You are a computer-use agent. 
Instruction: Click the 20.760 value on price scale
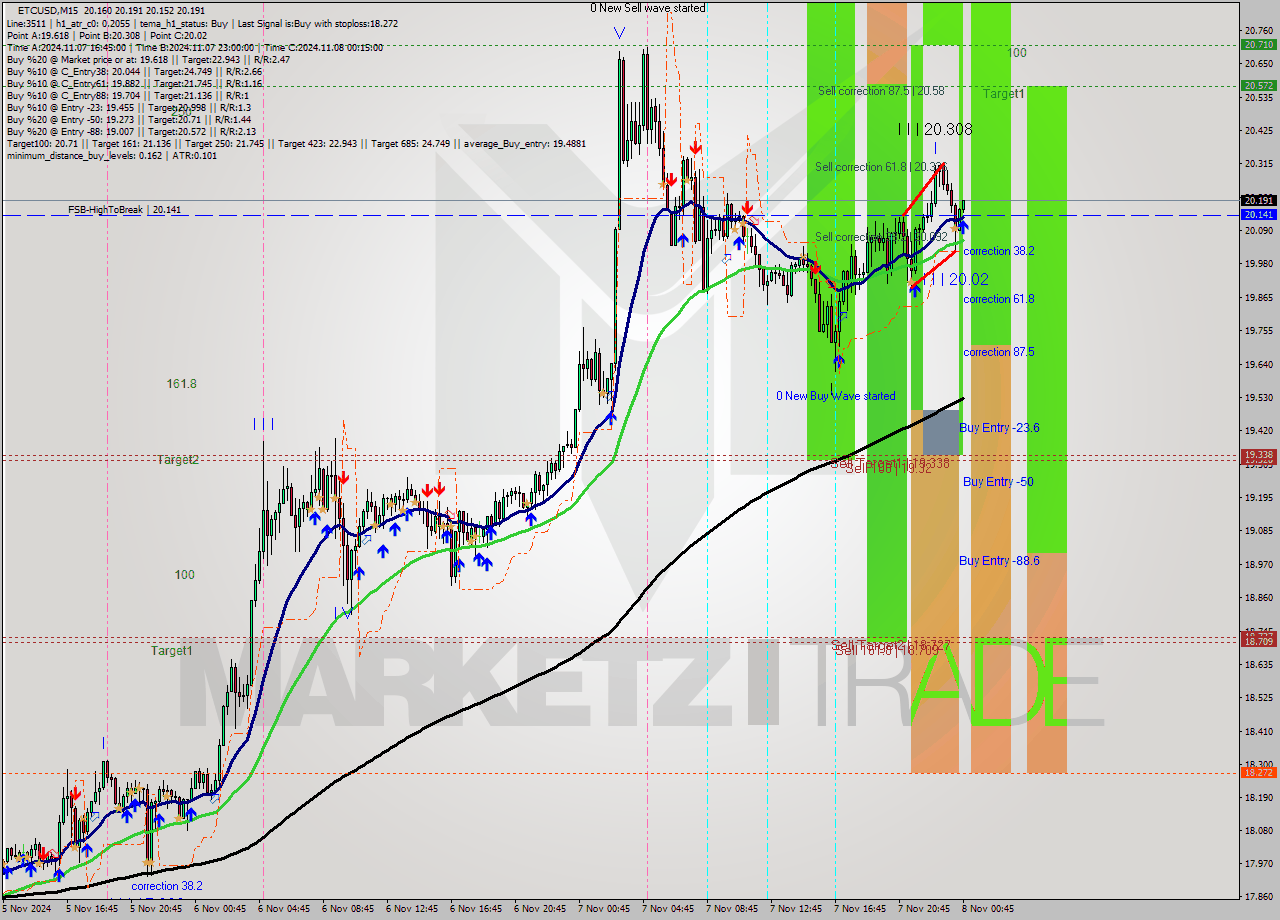tap(1258, 30)
